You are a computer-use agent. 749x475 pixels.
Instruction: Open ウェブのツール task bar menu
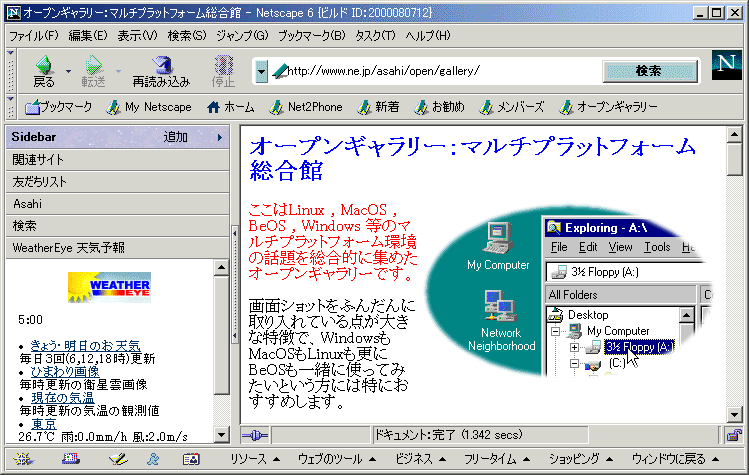[337, 459]
